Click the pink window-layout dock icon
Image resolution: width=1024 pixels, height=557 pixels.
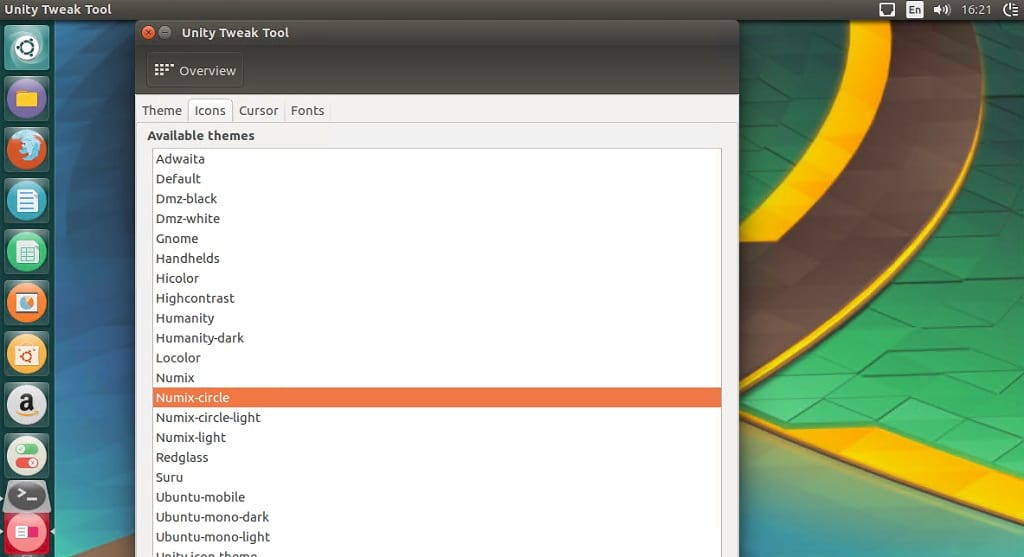pyautogui.click(x=27, y=533)
